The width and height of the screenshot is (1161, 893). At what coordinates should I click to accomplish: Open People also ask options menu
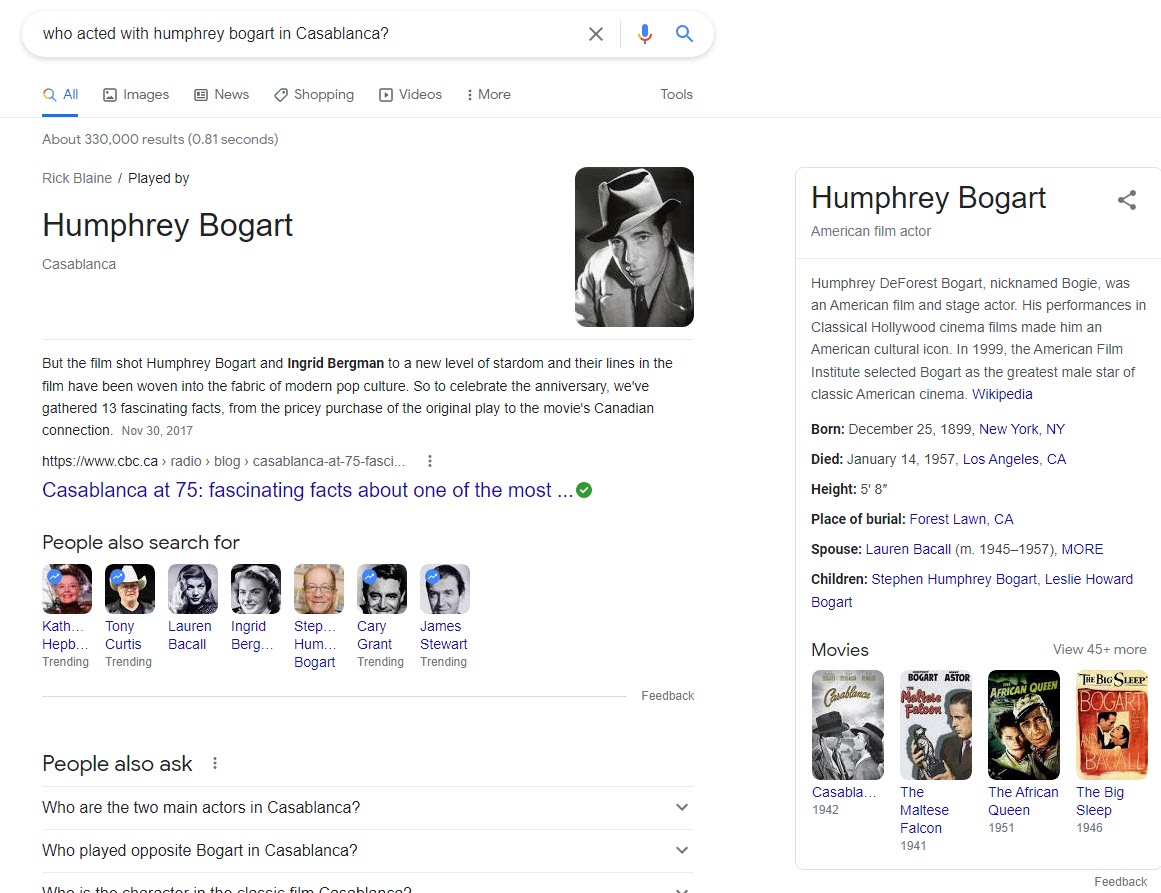pos(215,763)
